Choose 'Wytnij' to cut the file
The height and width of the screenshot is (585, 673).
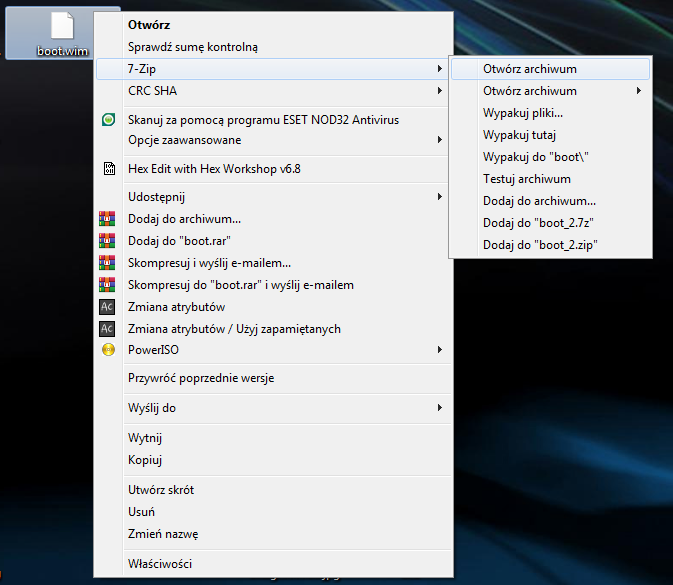tap(274, 438)
